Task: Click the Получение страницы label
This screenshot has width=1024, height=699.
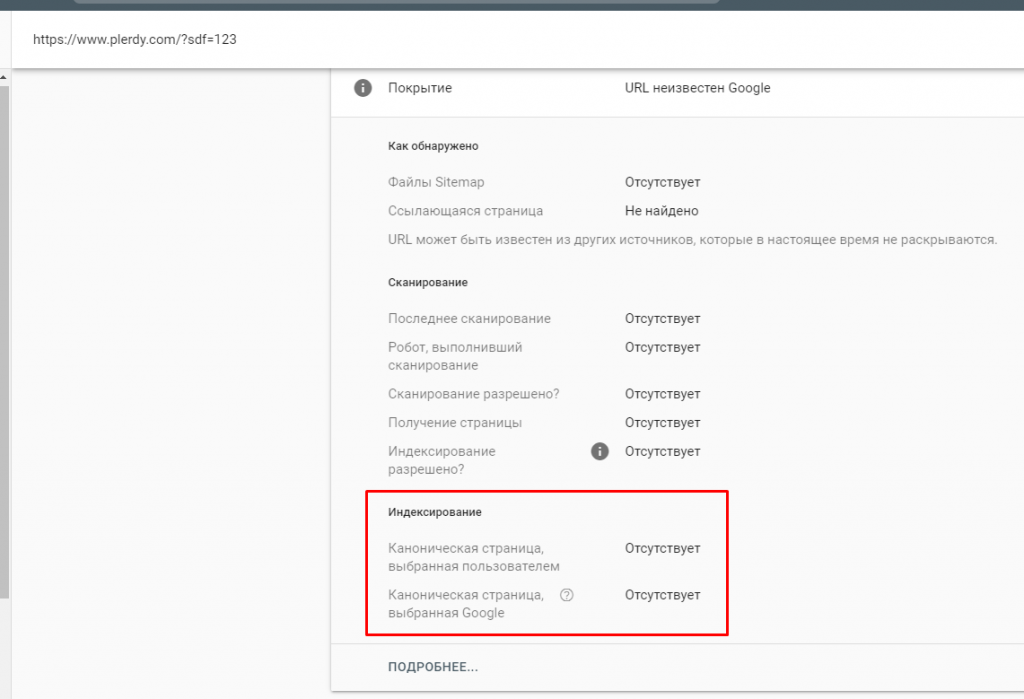Action: coord(454,422)
